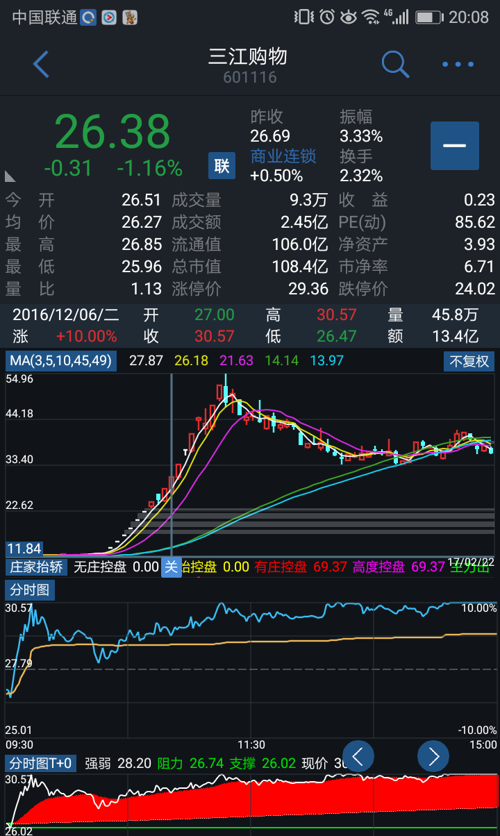This screenshot has width=500, height=836.
Task: Select the 分时图T+0 tab label
Action: click(x=41, y=763)
